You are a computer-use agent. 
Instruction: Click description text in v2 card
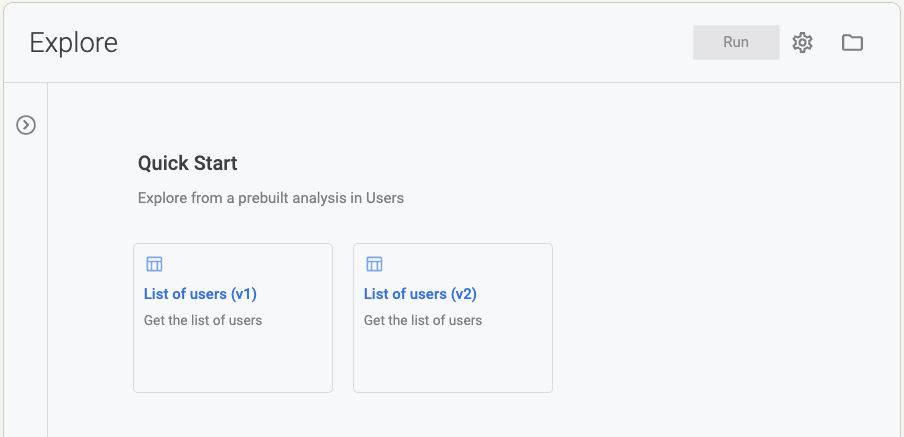click(423, 320)
